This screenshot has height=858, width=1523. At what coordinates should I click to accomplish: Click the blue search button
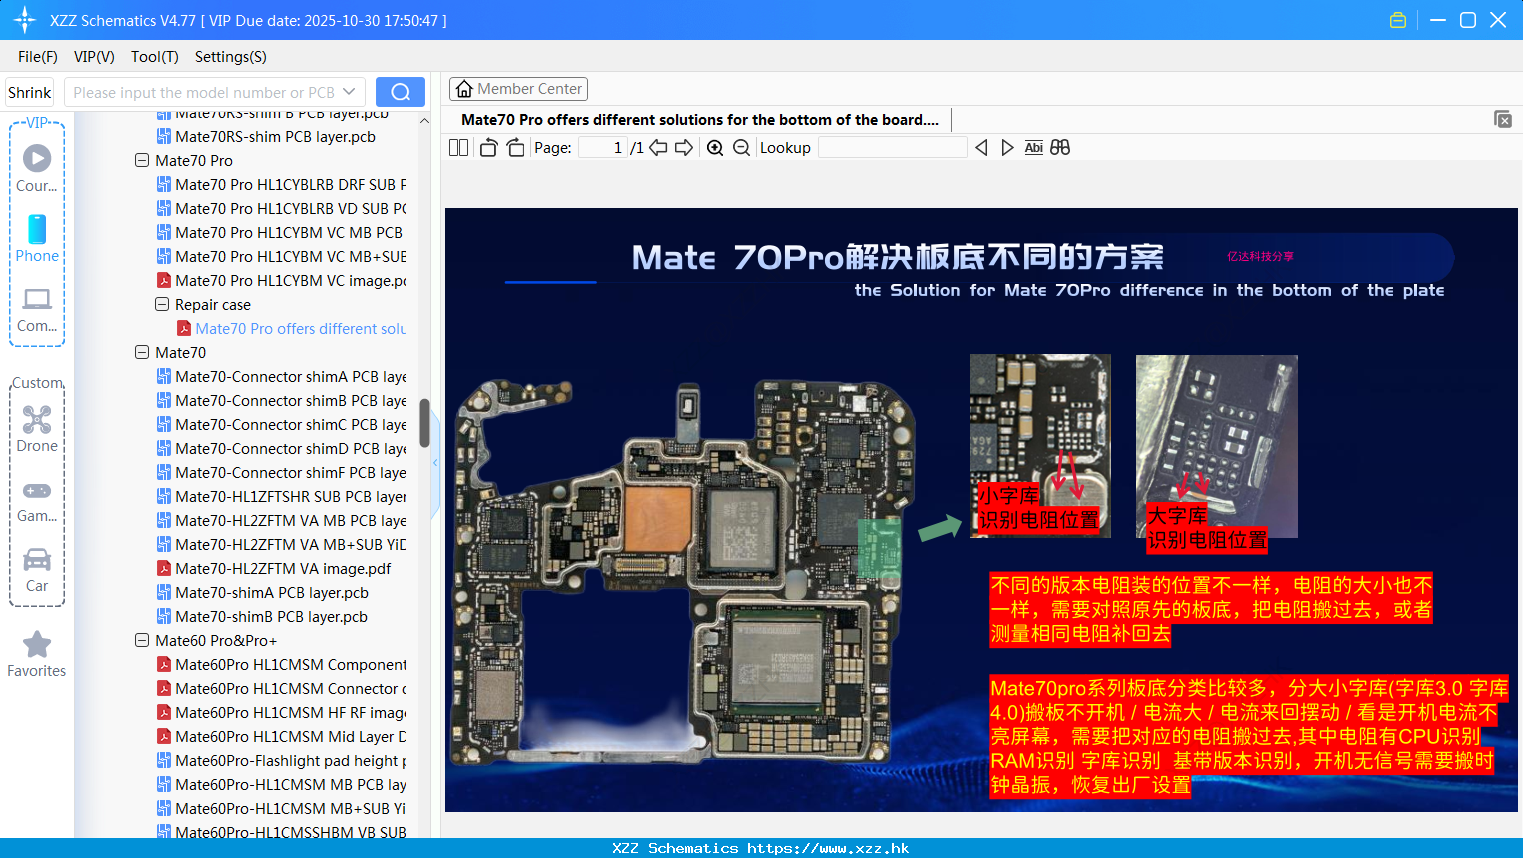click(400, 92)
